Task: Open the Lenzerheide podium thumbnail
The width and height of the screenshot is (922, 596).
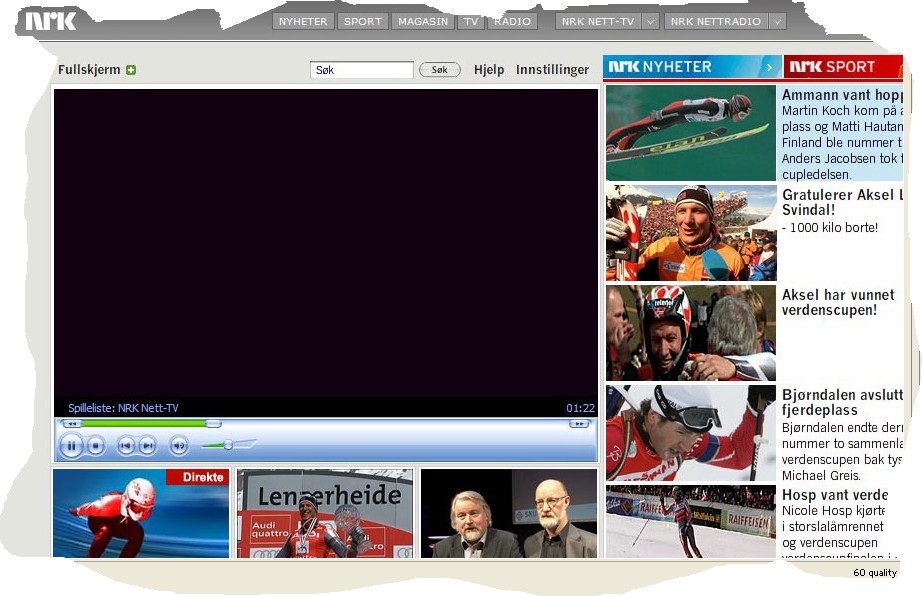Action: pyautogui.click(x=325, y=513)
